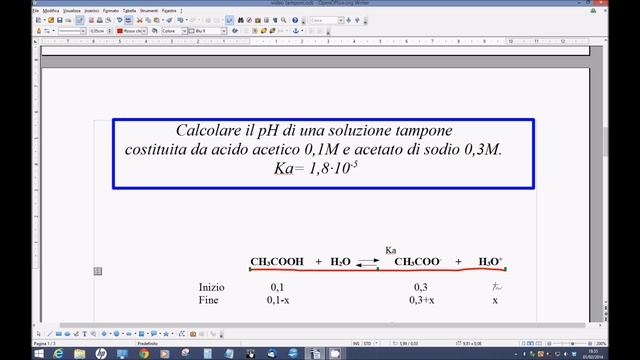
Task: Open the line style dropdown
Action: 83,31
